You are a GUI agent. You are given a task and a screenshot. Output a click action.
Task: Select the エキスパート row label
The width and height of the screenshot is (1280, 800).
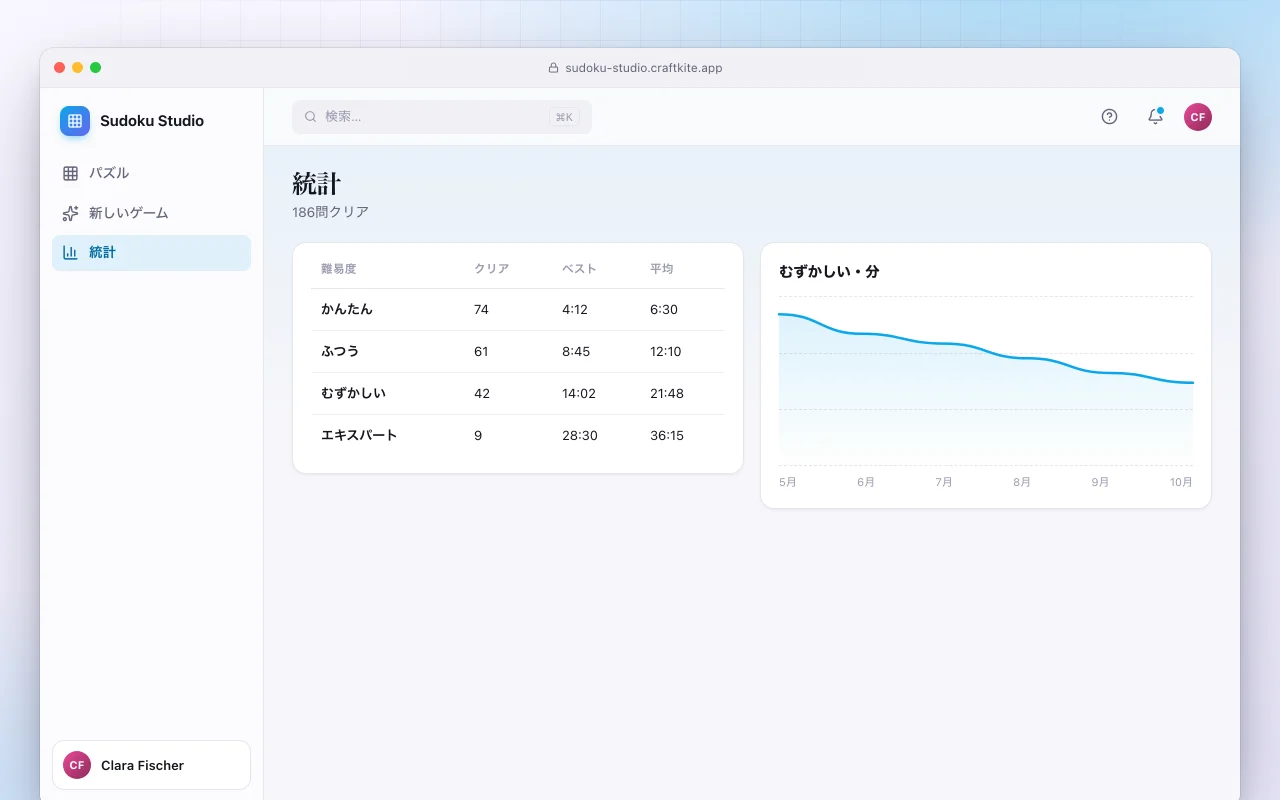(x=359, y=436)
